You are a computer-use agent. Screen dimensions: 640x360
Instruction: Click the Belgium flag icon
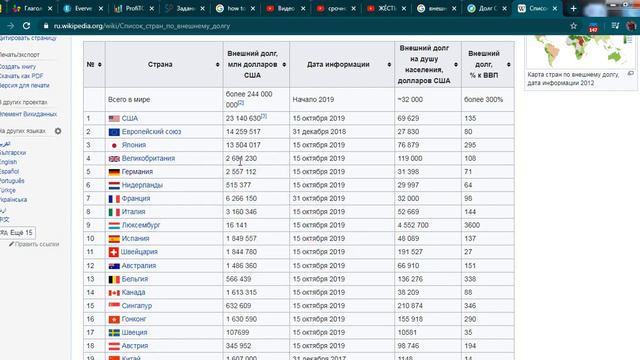coord(114,279)
